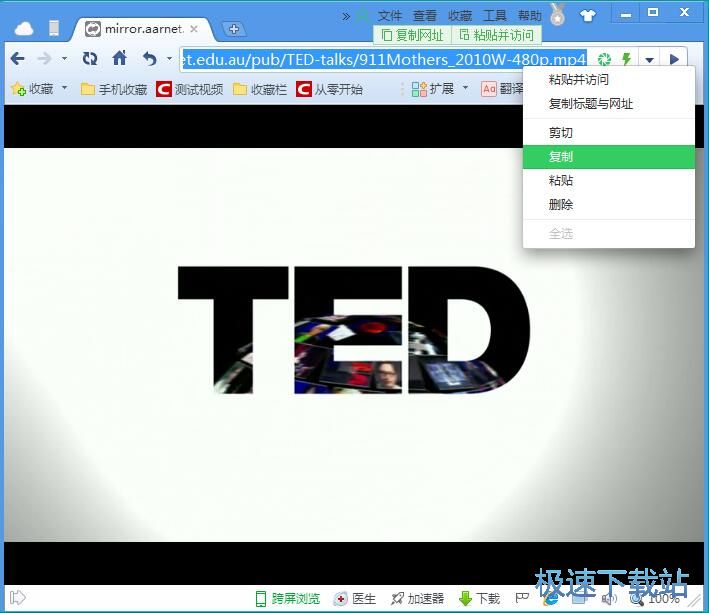709x613 pixels.
Task: Click the green lightning speed-mode icon
Action: (626, 59)
